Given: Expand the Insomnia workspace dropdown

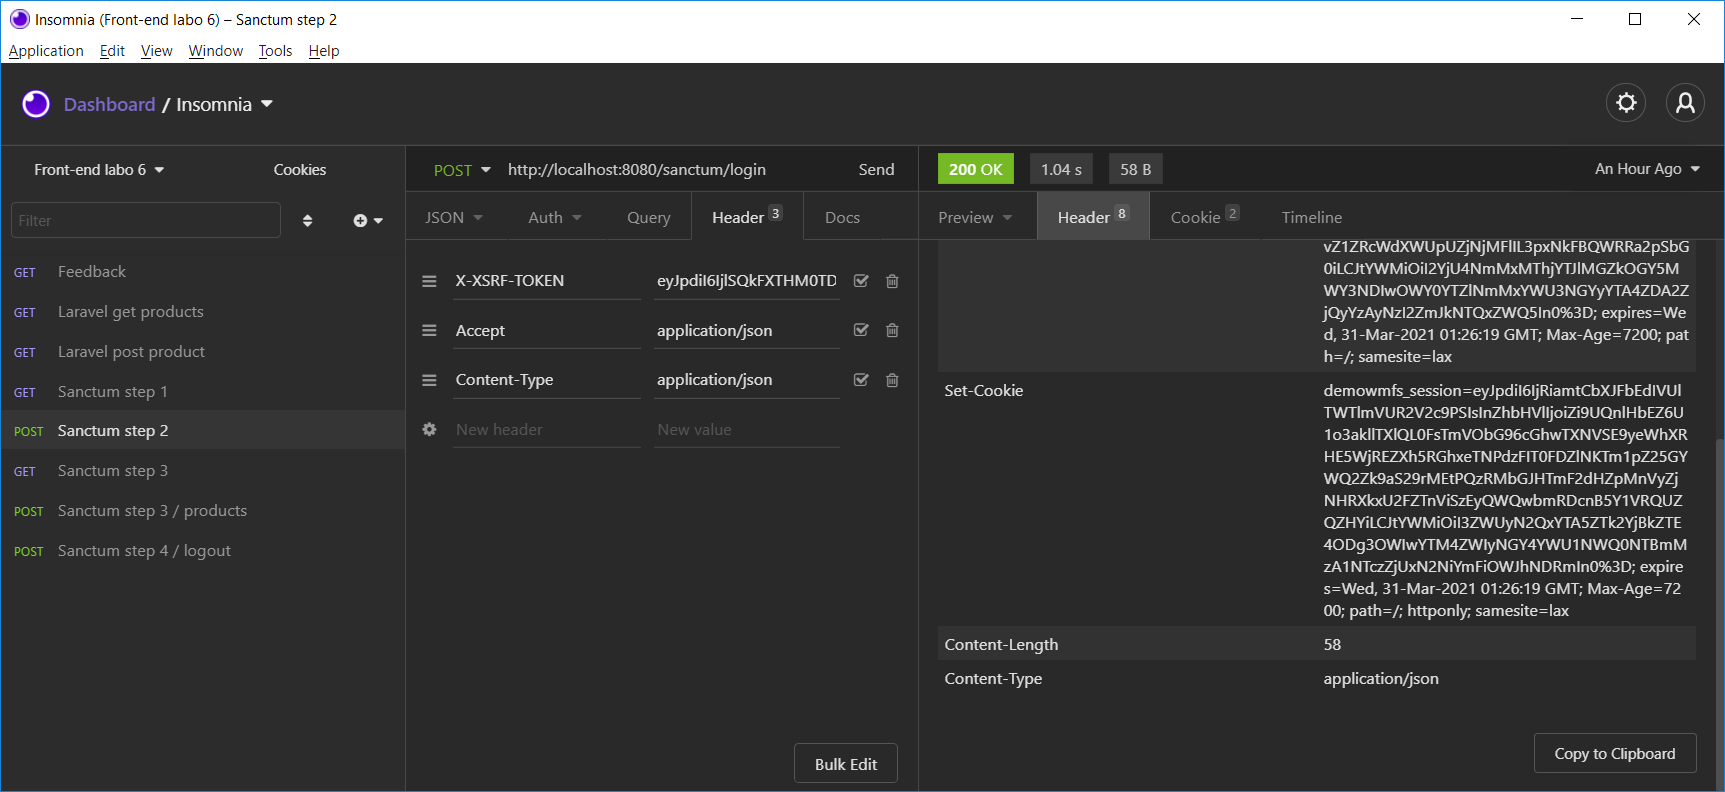Looking at the screenshot, I should coord(224,104).
